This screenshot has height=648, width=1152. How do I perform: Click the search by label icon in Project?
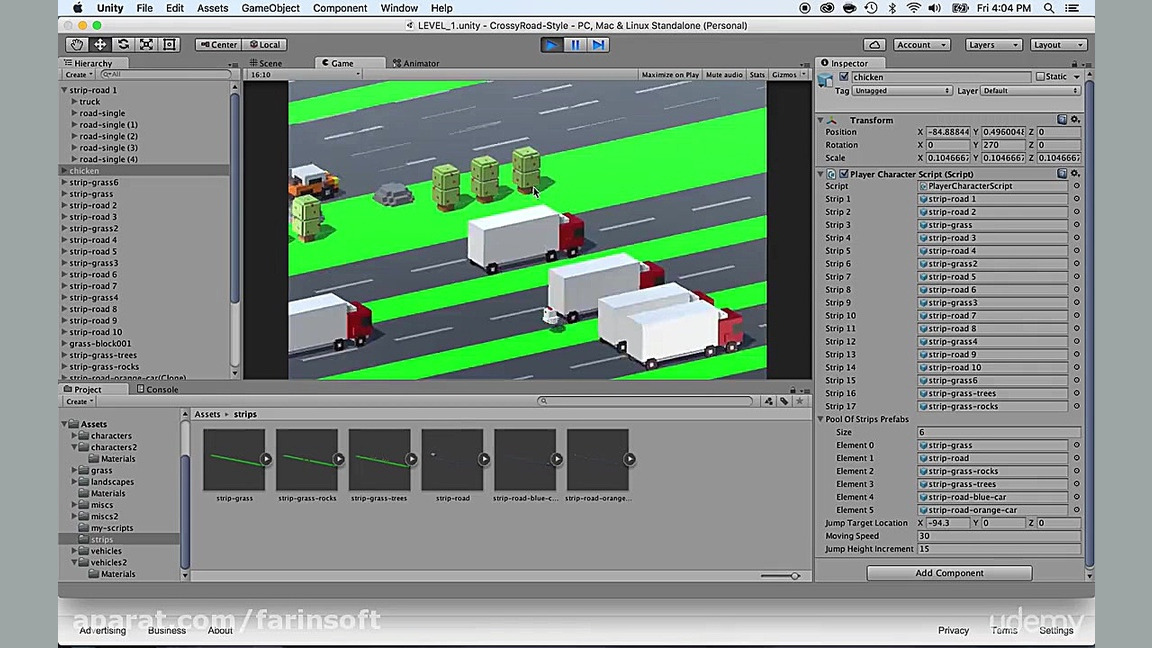point(784,401)
